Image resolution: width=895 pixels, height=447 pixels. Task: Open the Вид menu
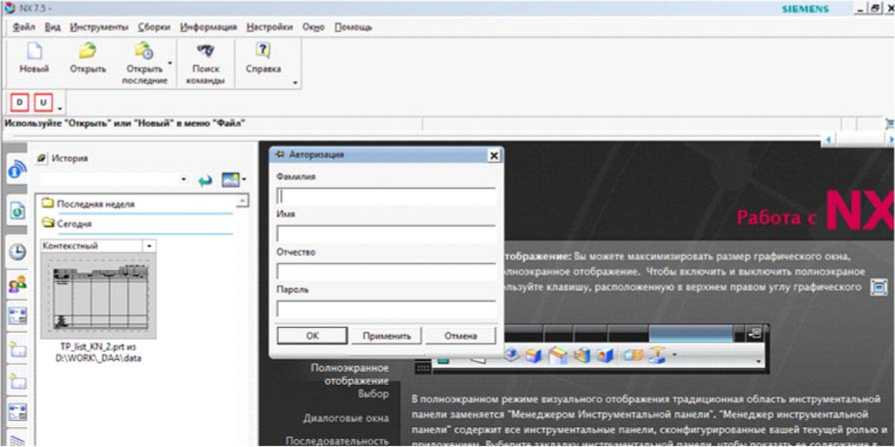[x=53, y=27]
